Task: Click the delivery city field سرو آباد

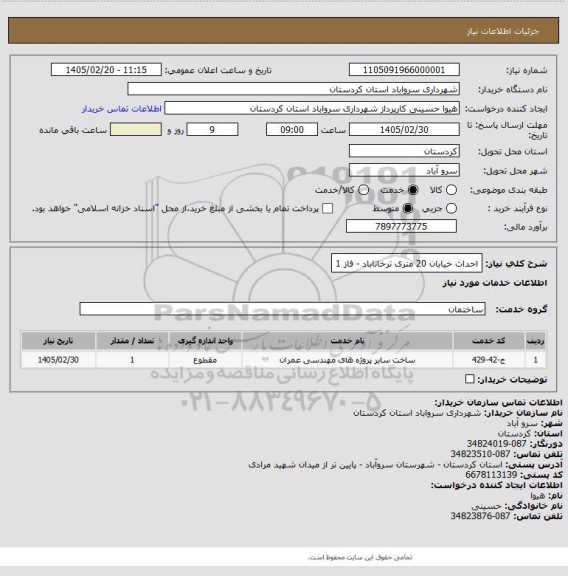Action: (x=404, y=170)
